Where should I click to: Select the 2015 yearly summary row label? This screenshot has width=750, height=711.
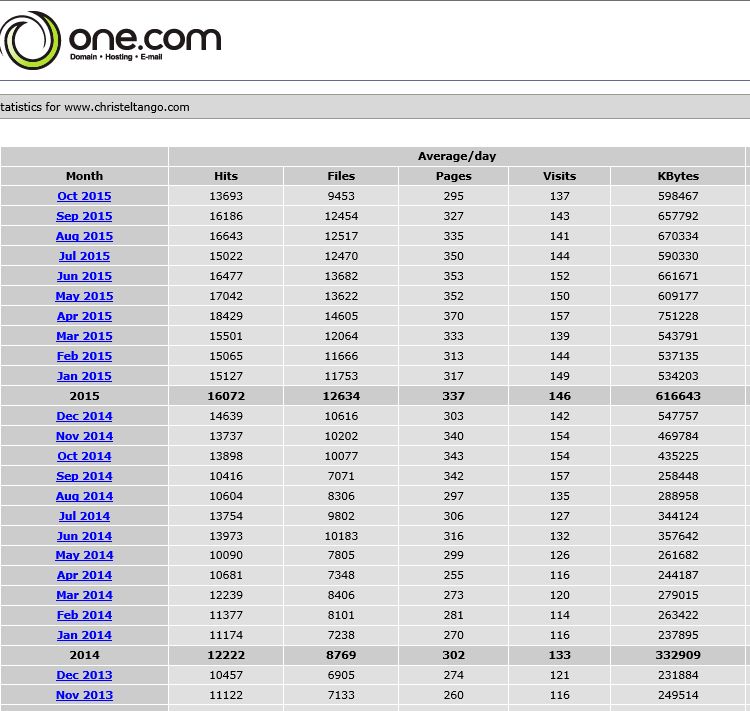84,396
